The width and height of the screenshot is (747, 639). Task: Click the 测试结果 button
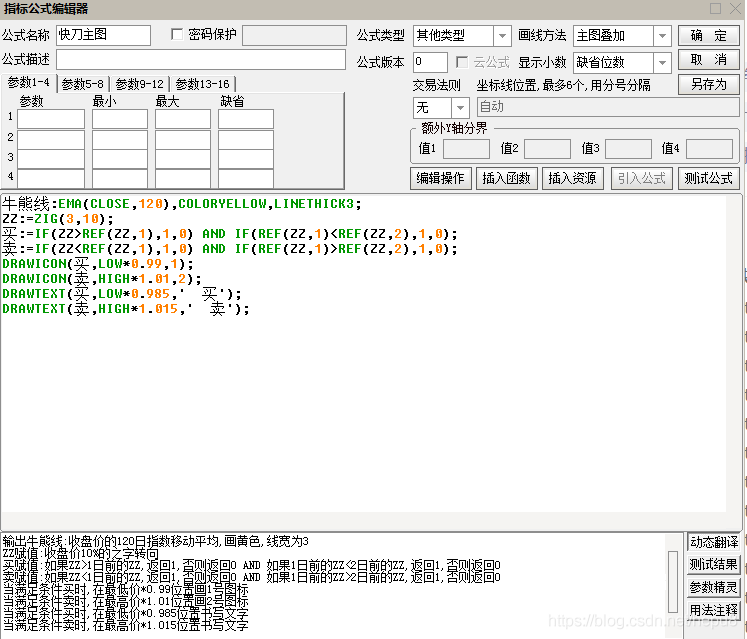[x=714, y=565]
